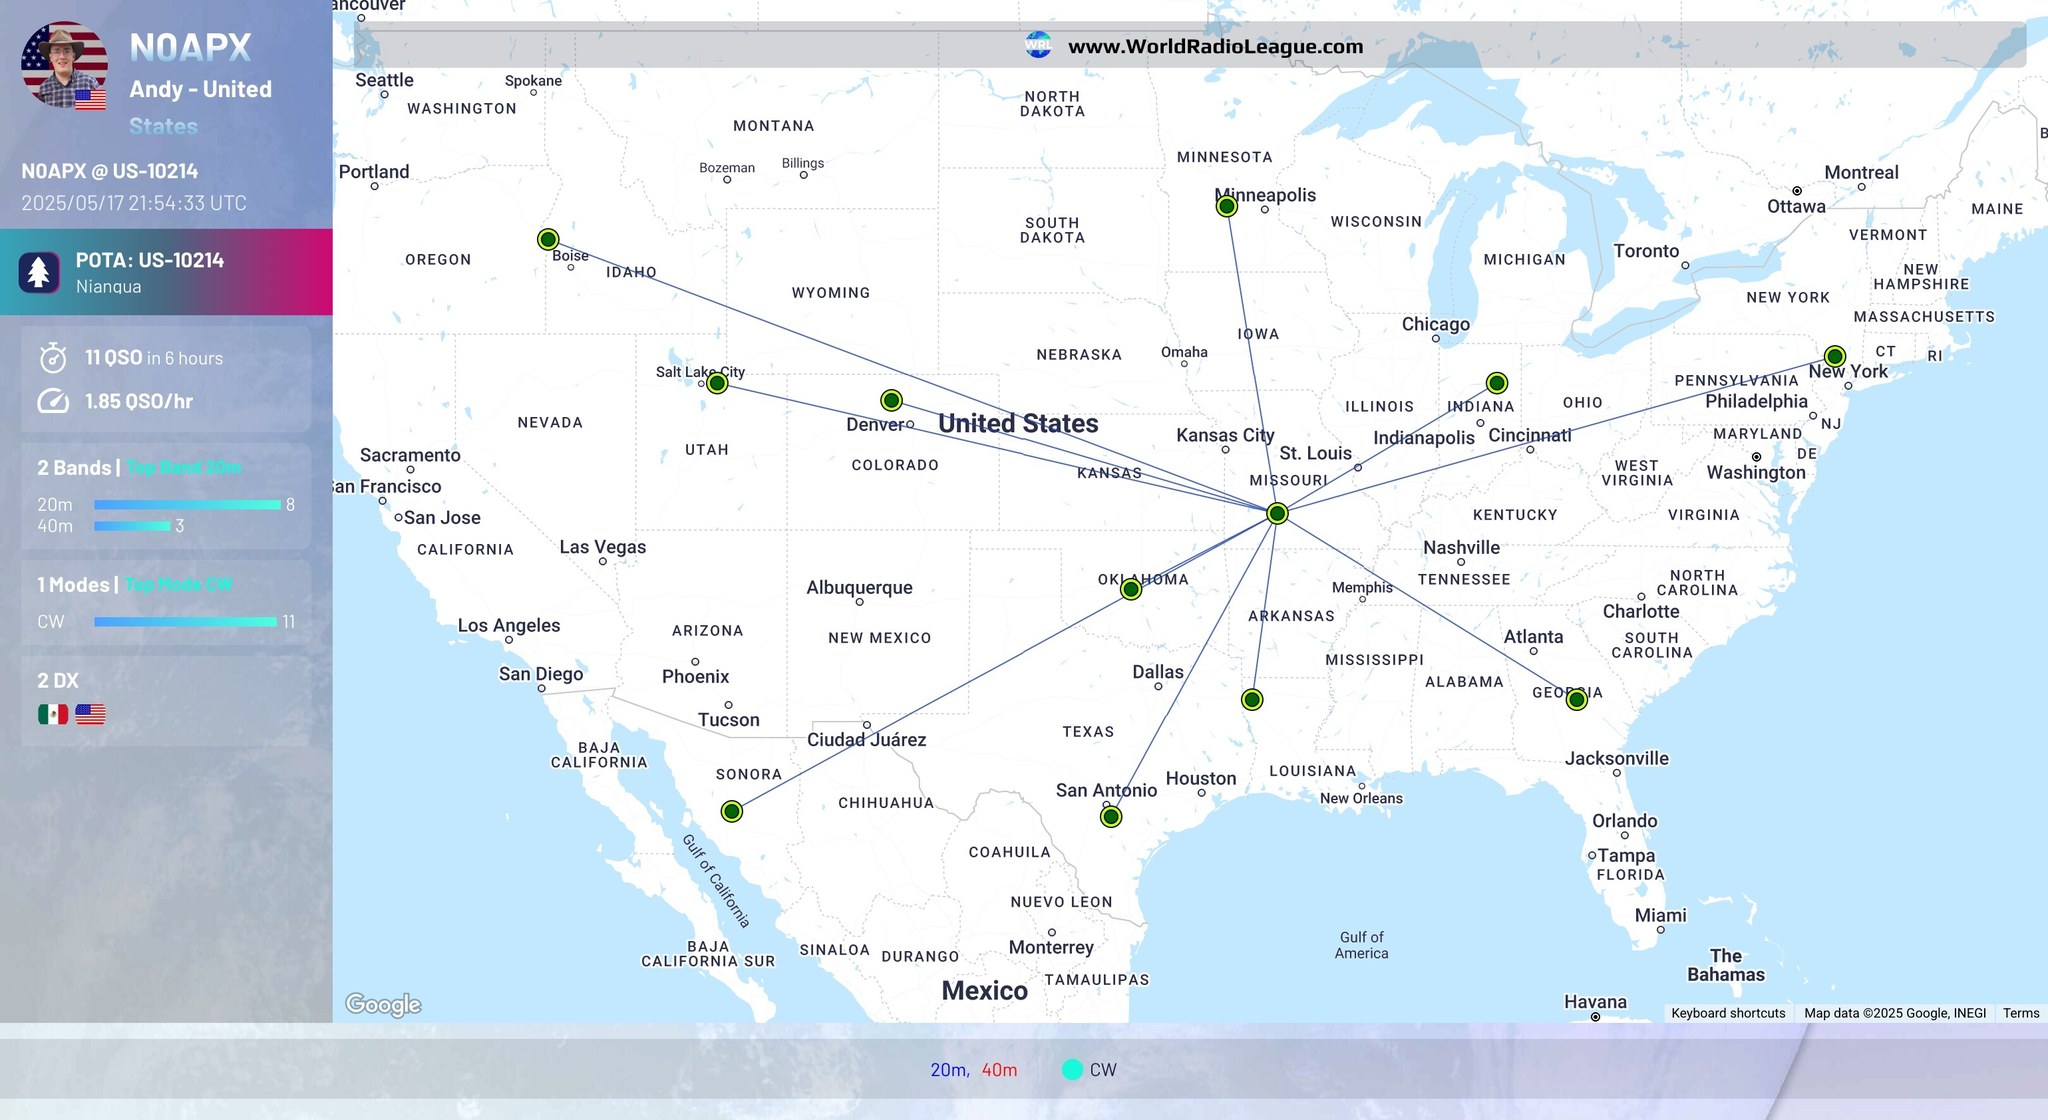Click the N0APX callsign heading
Screen dimensions: 2048x1120
tap(190, 47)
